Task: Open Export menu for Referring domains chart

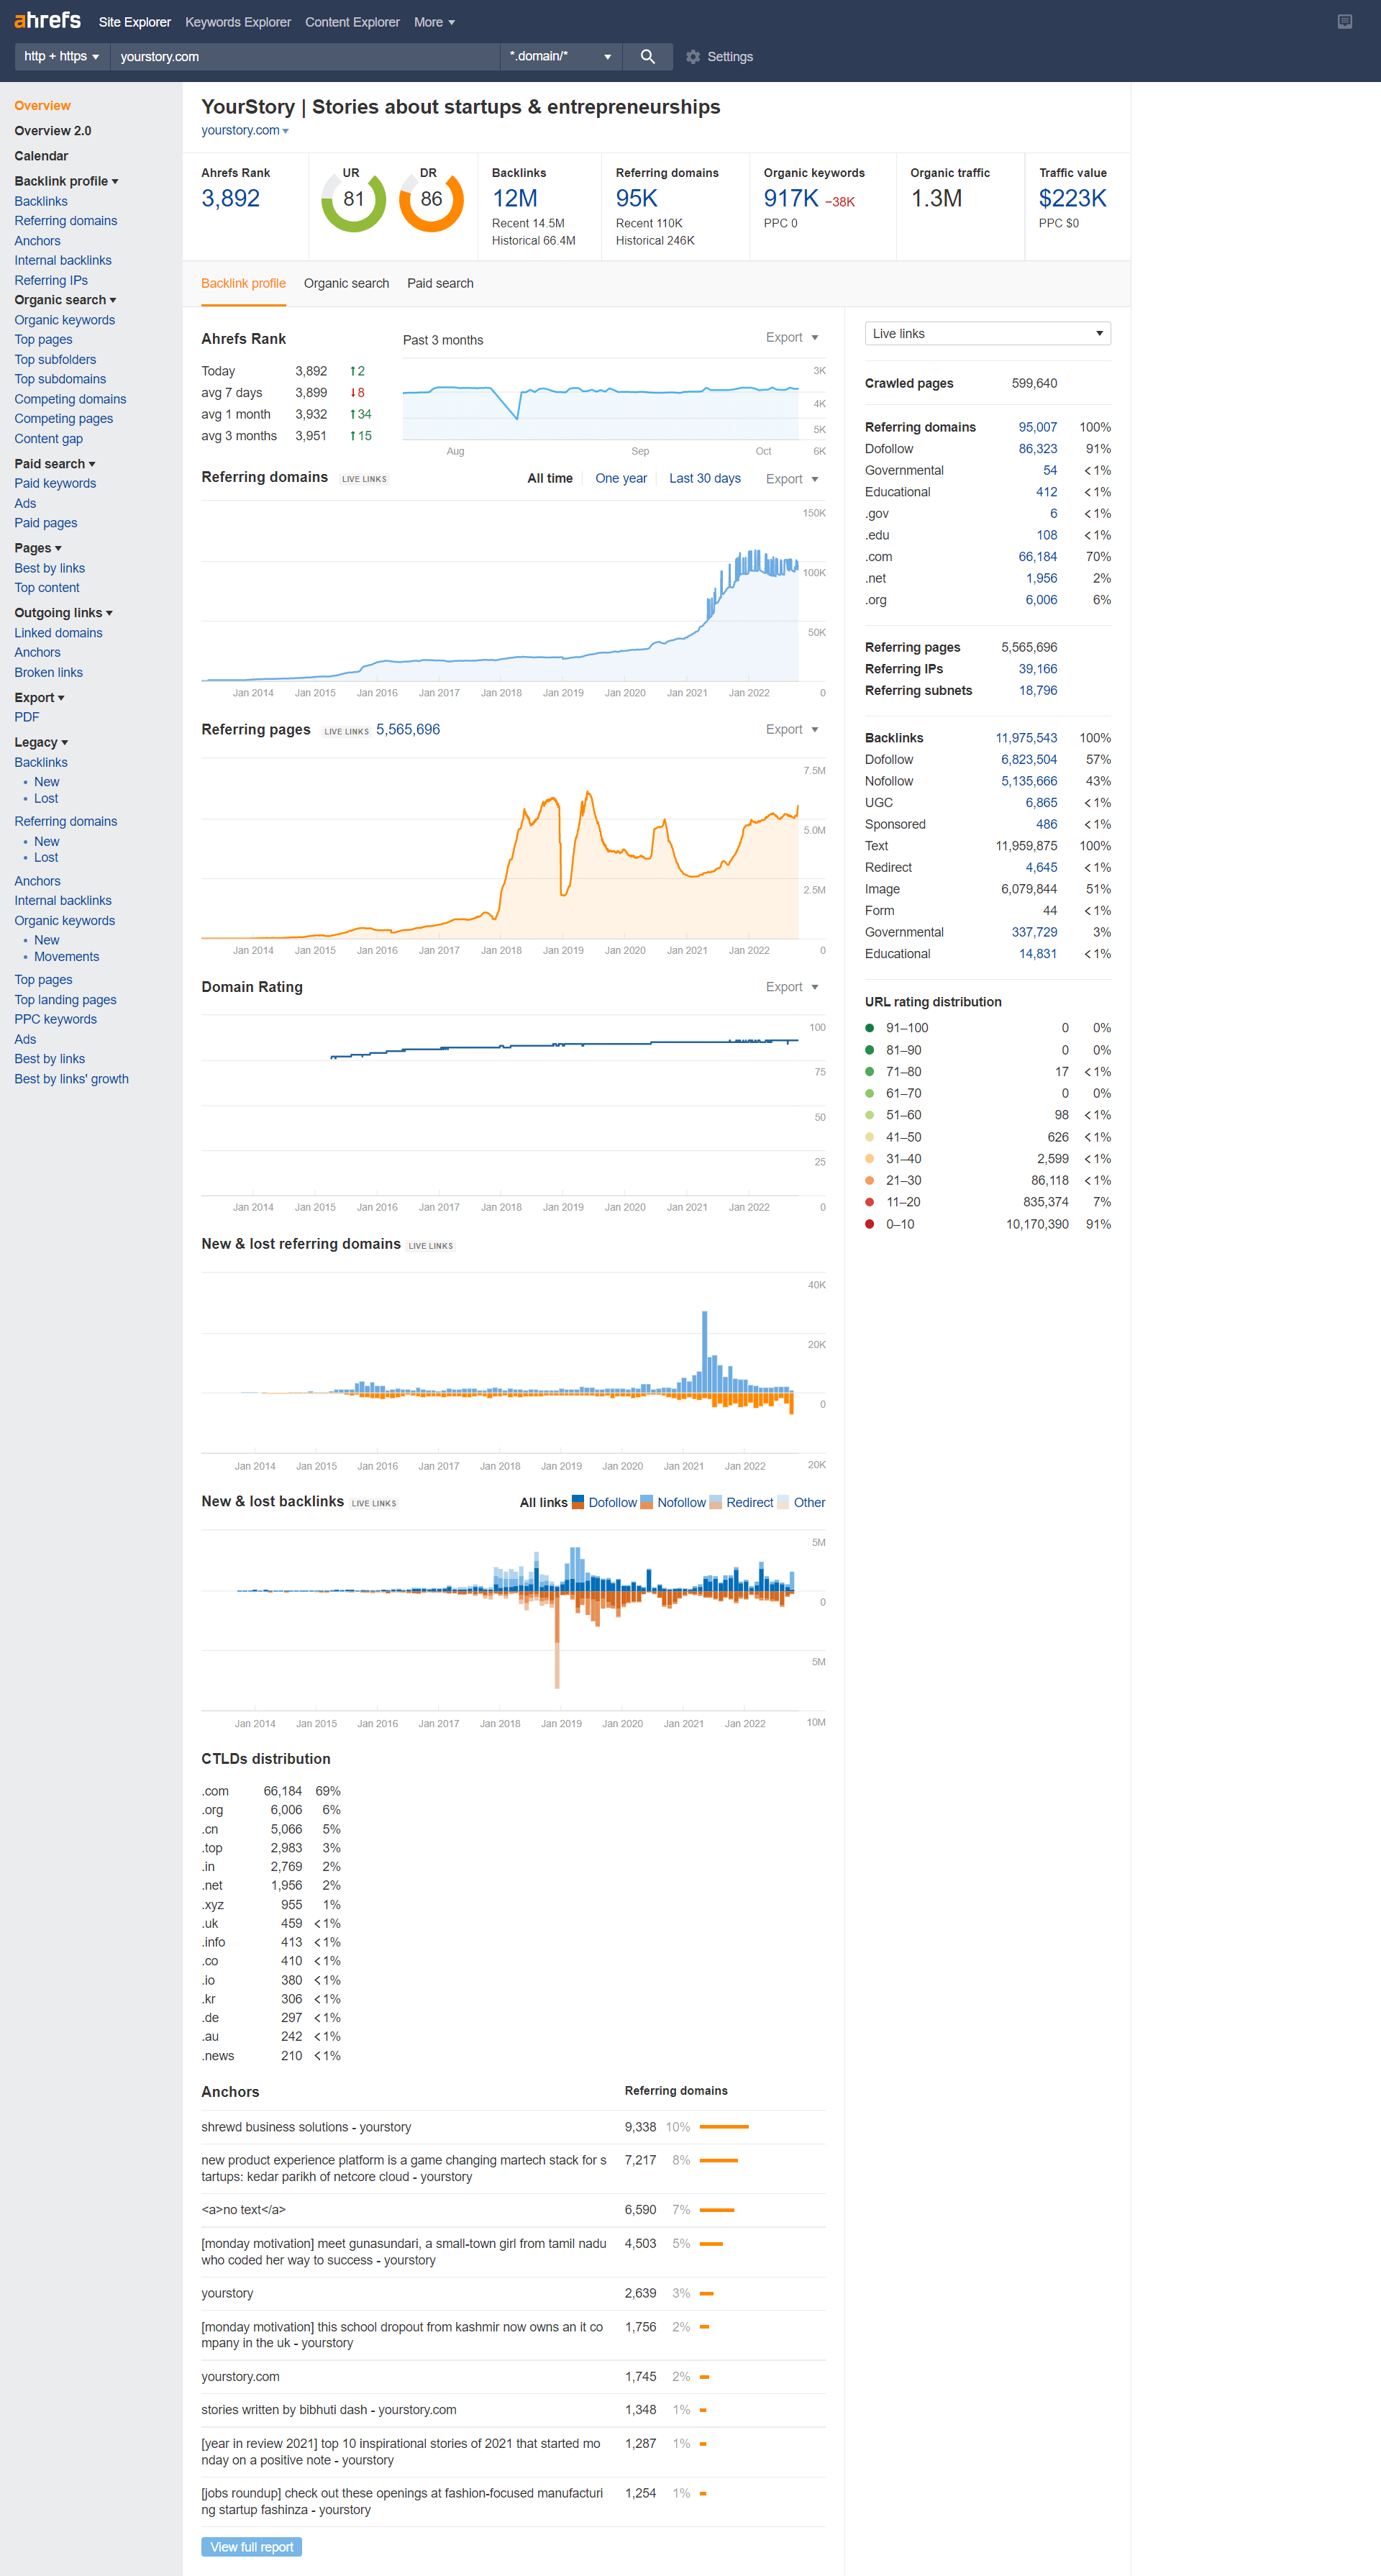Action: (792, 479)
